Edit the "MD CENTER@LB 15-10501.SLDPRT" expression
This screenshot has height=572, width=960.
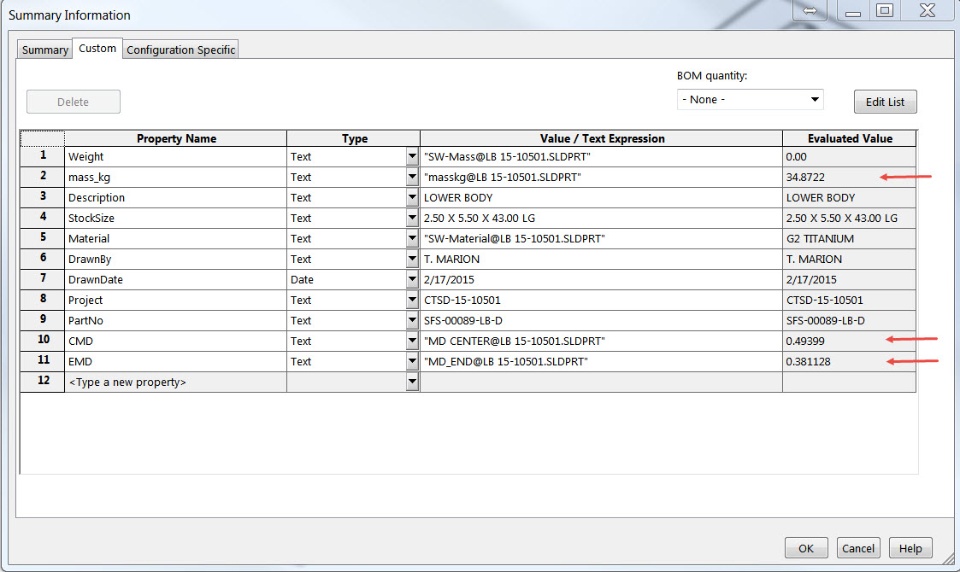coord(601,341)
